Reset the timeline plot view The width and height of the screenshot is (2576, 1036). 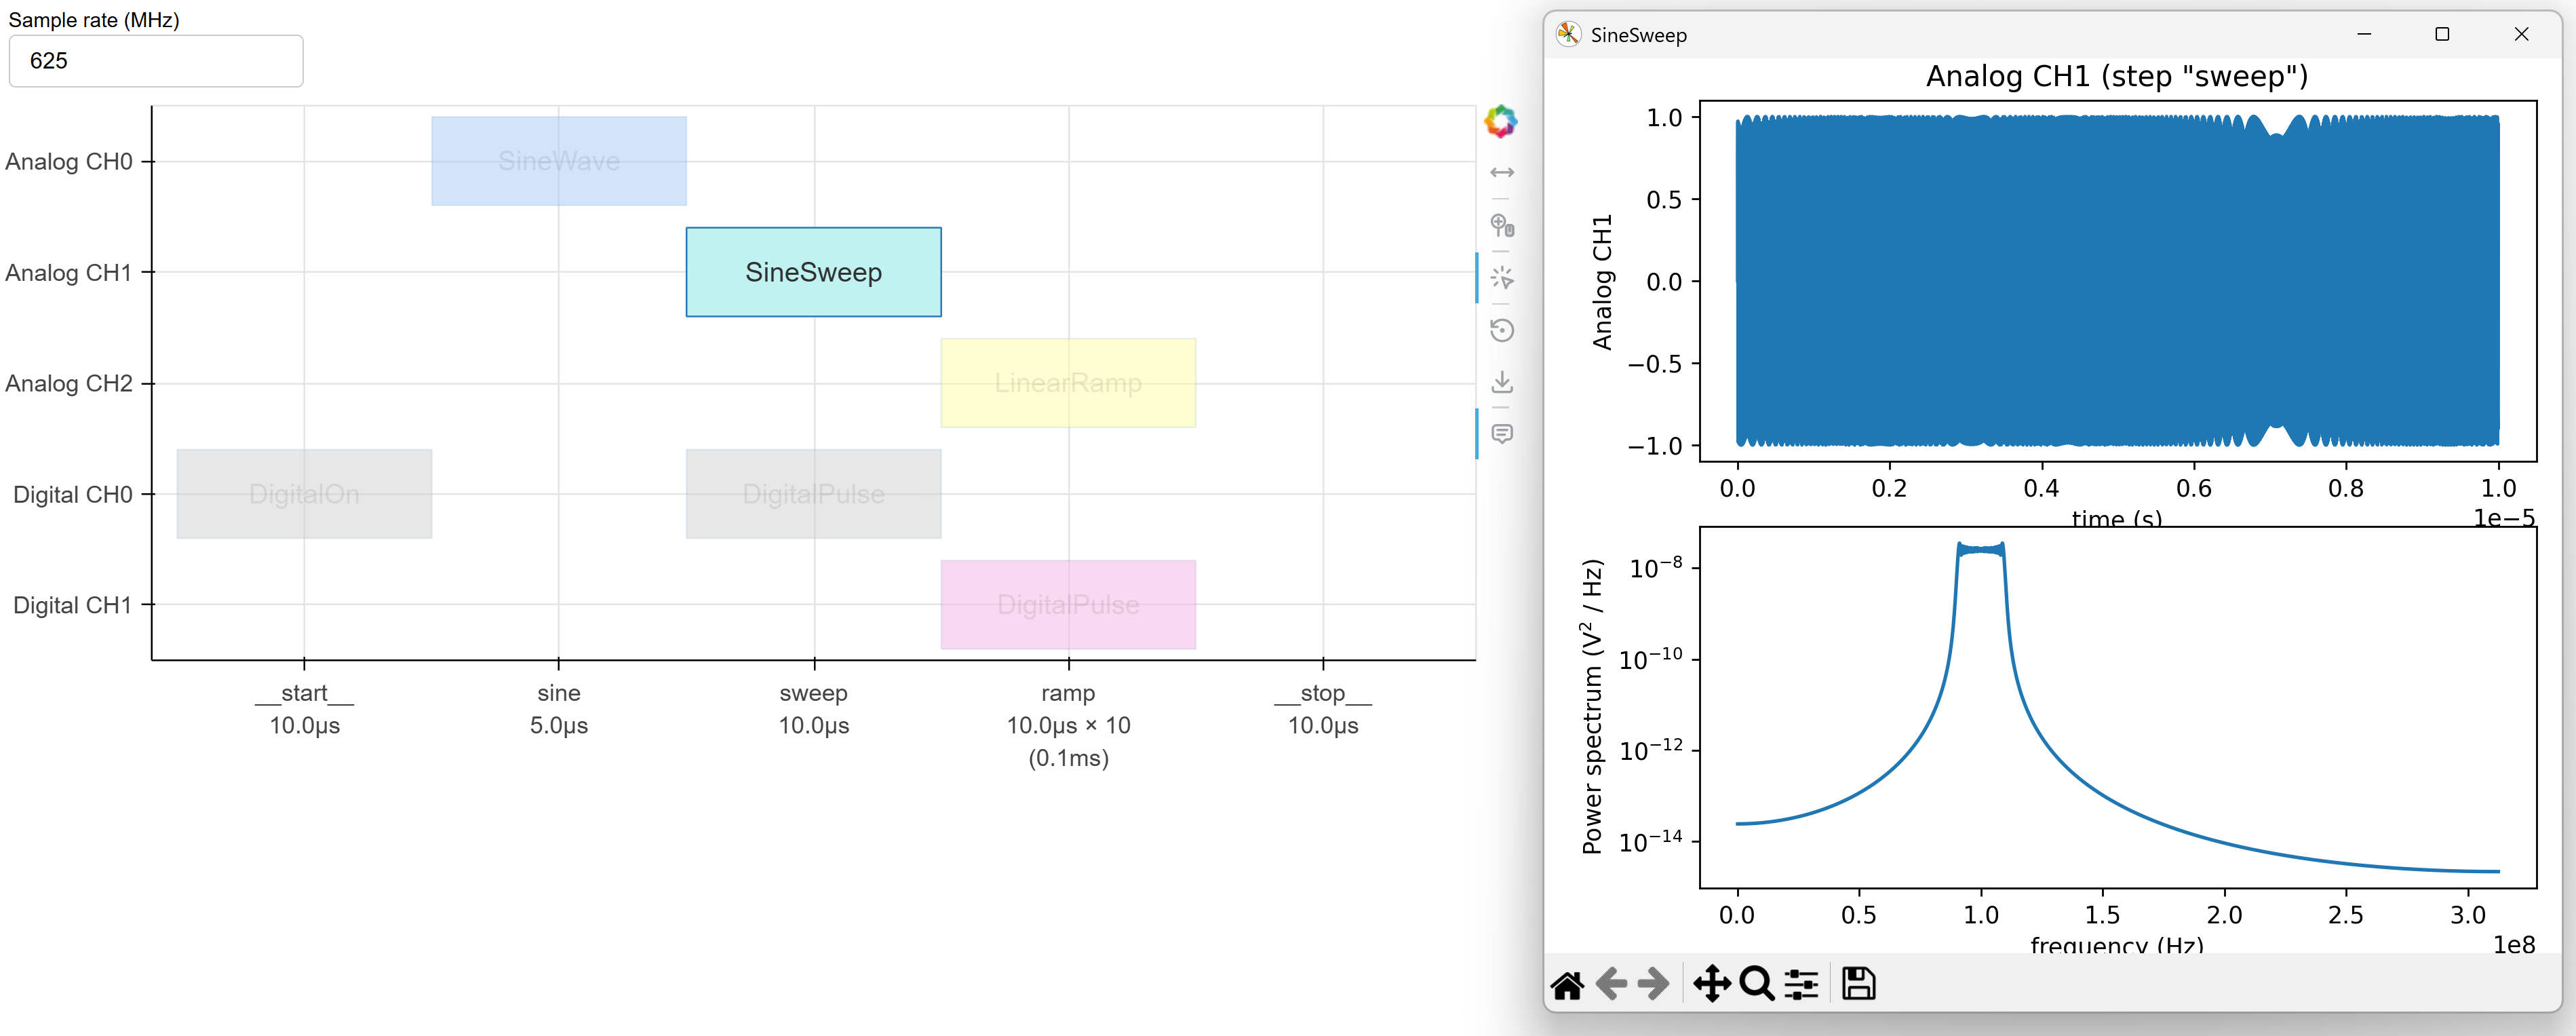click(x=1502, y=330)
